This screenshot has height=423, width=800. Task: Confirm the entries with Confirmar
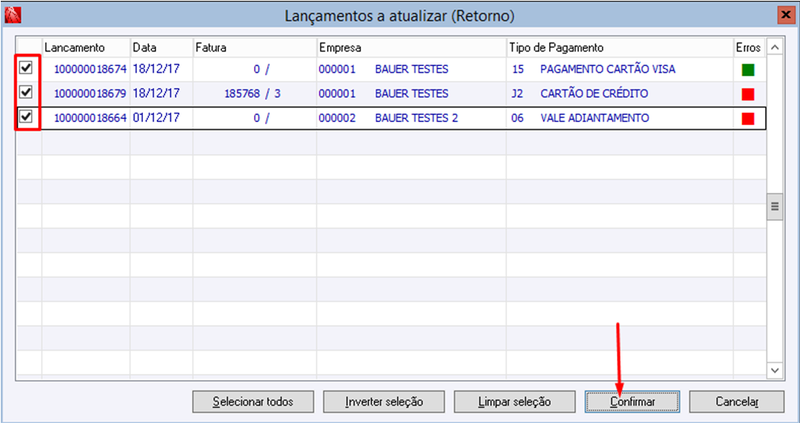633,402
